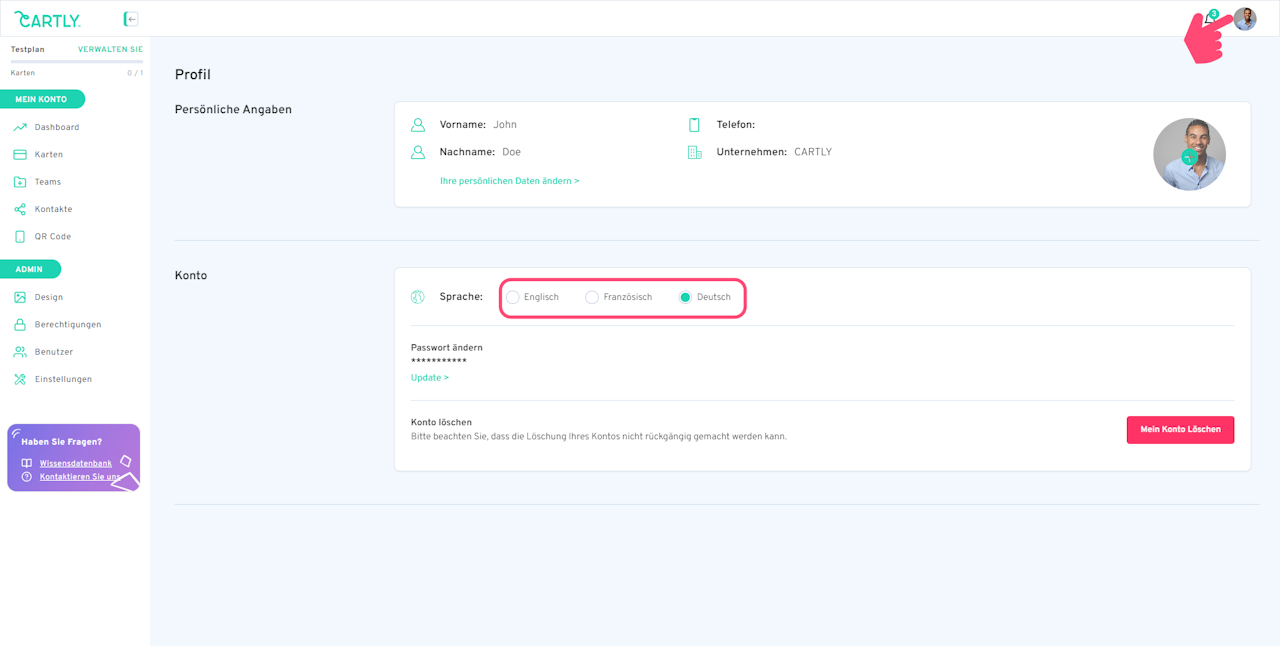The height and width of the screenshot is (646, 1280).
Task: Click the Cartly logo
Action: [47, 19]
